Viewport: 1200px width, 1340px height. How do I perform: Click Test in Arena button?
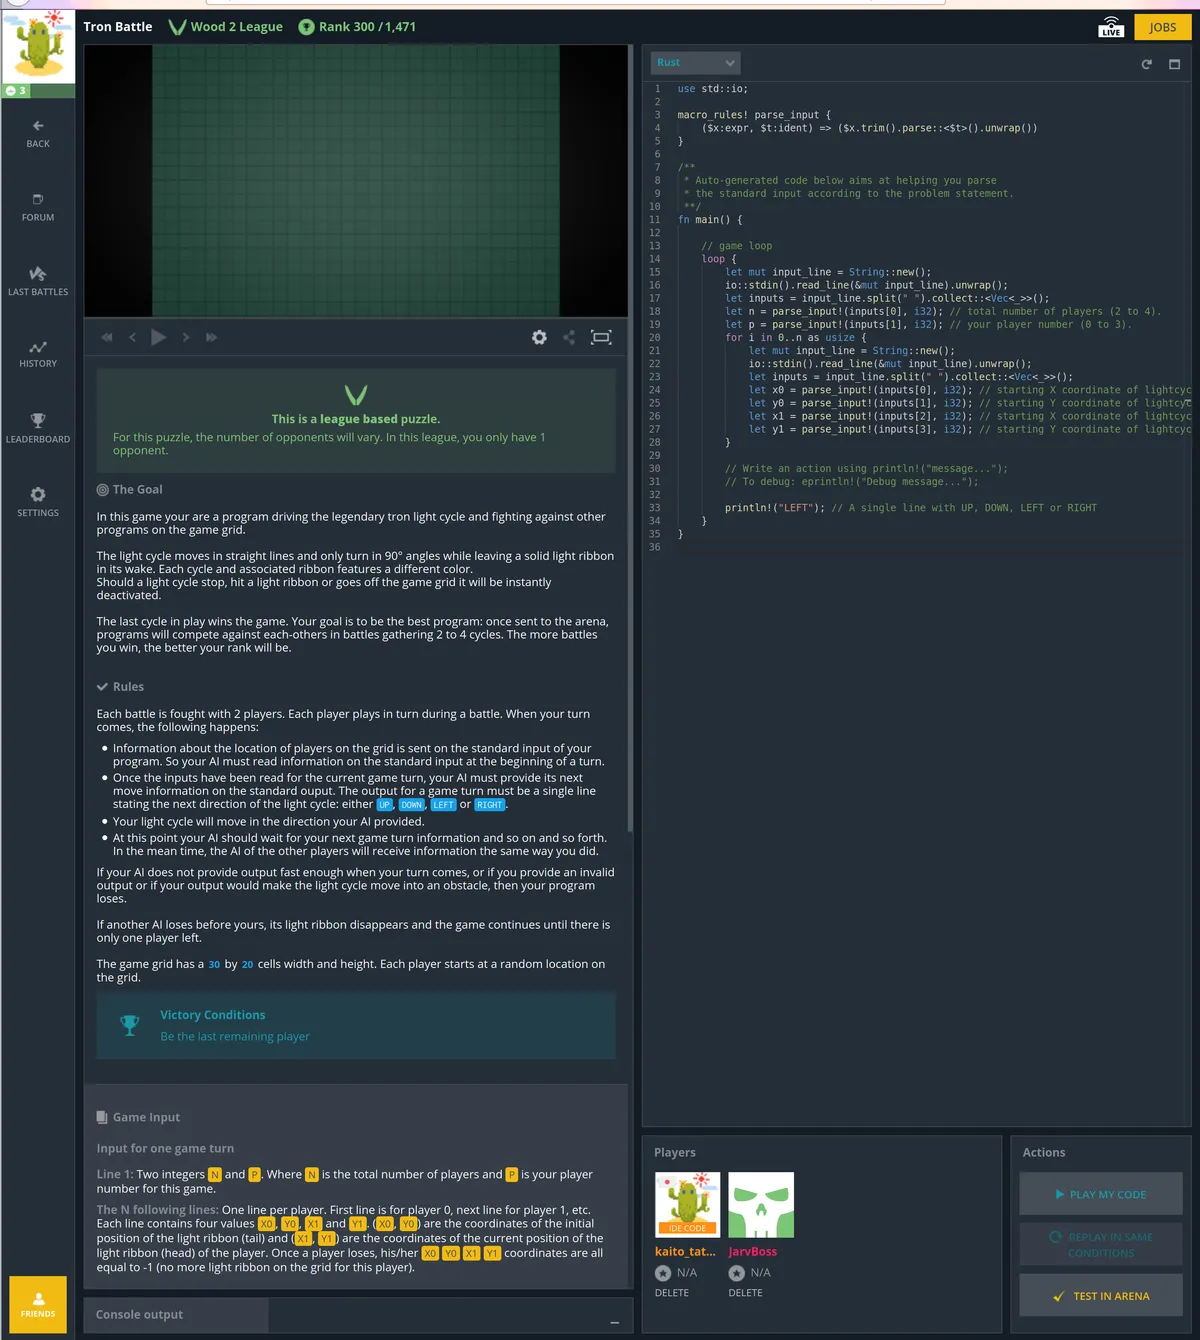pos(1101,1296)
